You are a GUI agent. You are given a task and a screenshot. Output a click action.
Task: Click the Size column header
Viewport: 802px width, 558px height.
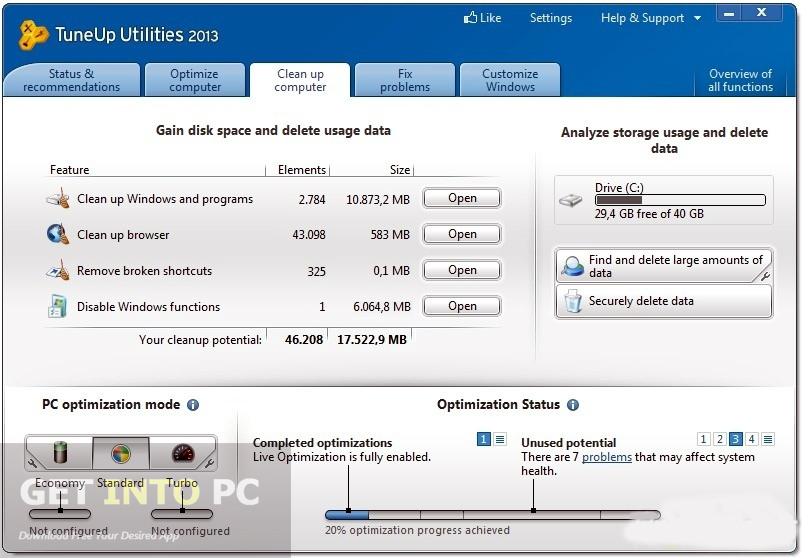(x=399, y=170)
